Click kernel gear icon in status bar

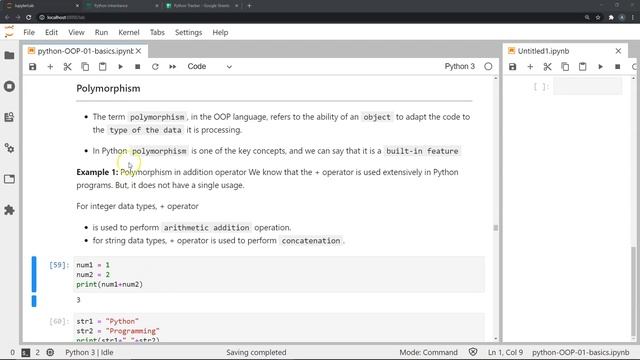point(50,352)
